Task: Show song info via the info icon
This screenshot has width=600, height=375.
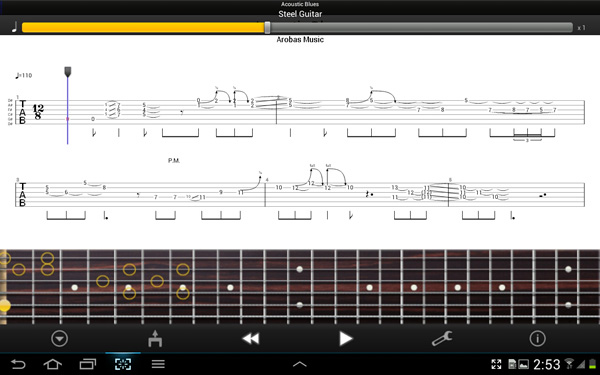Action: 537,339
